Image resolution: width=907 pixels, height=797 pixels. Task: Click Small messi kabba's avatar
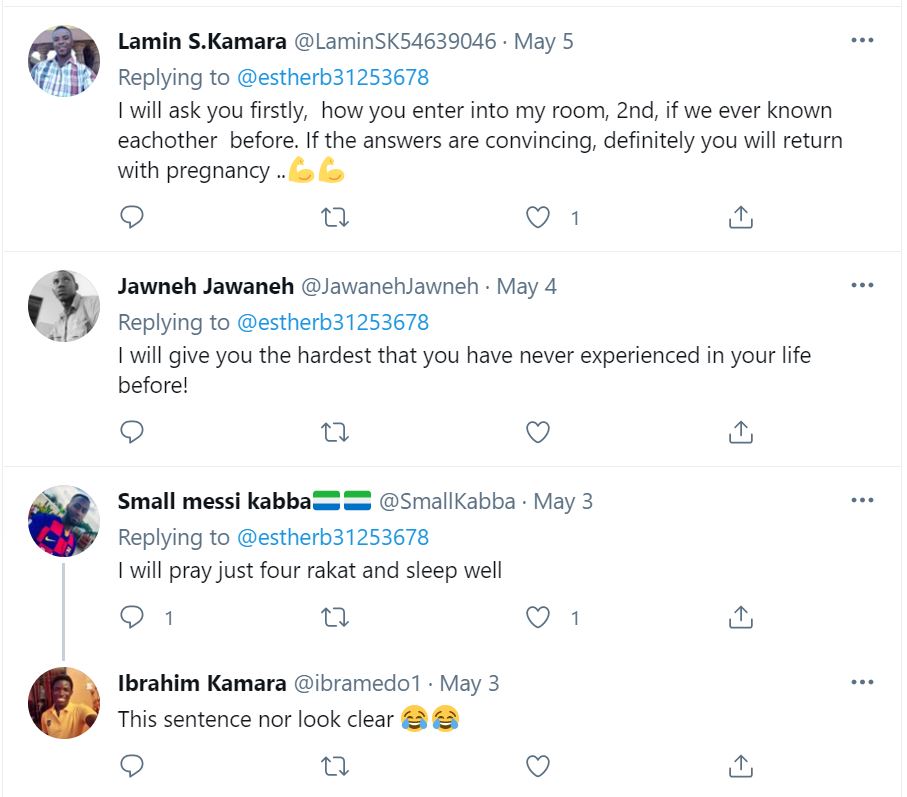[63, 521]
